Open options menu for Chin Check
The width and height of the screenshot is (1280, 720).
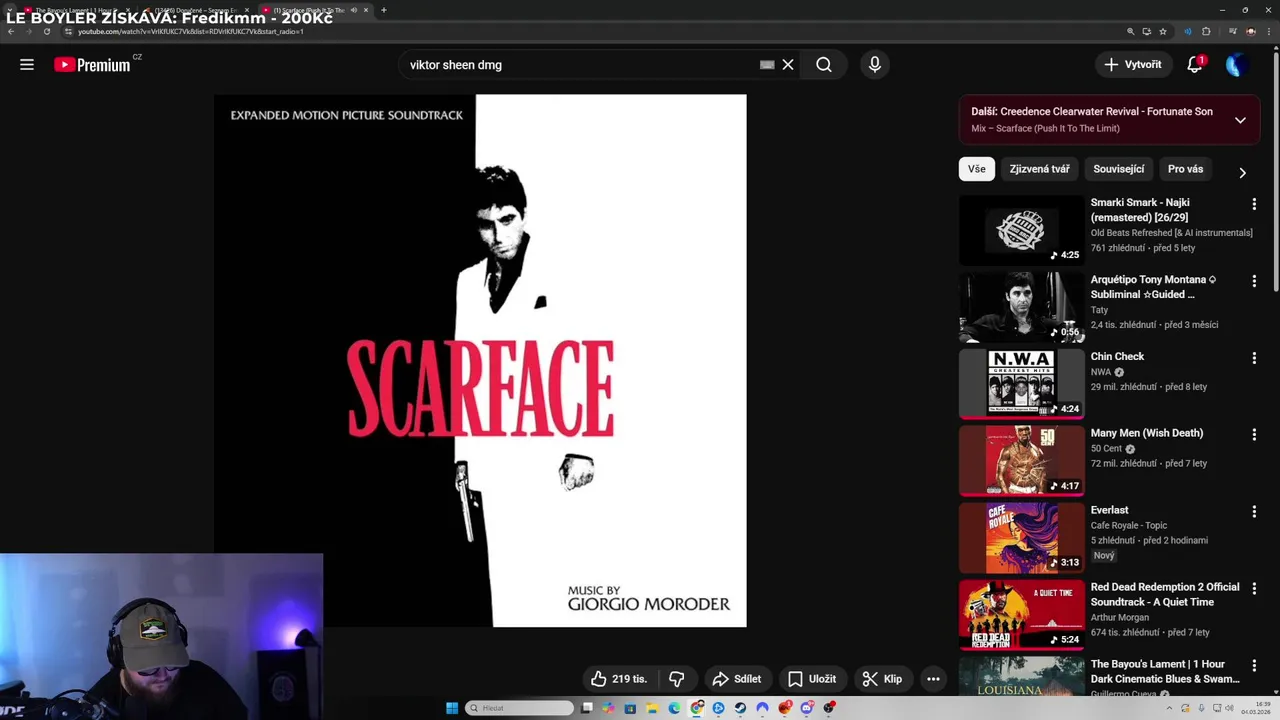[1254, 358]
